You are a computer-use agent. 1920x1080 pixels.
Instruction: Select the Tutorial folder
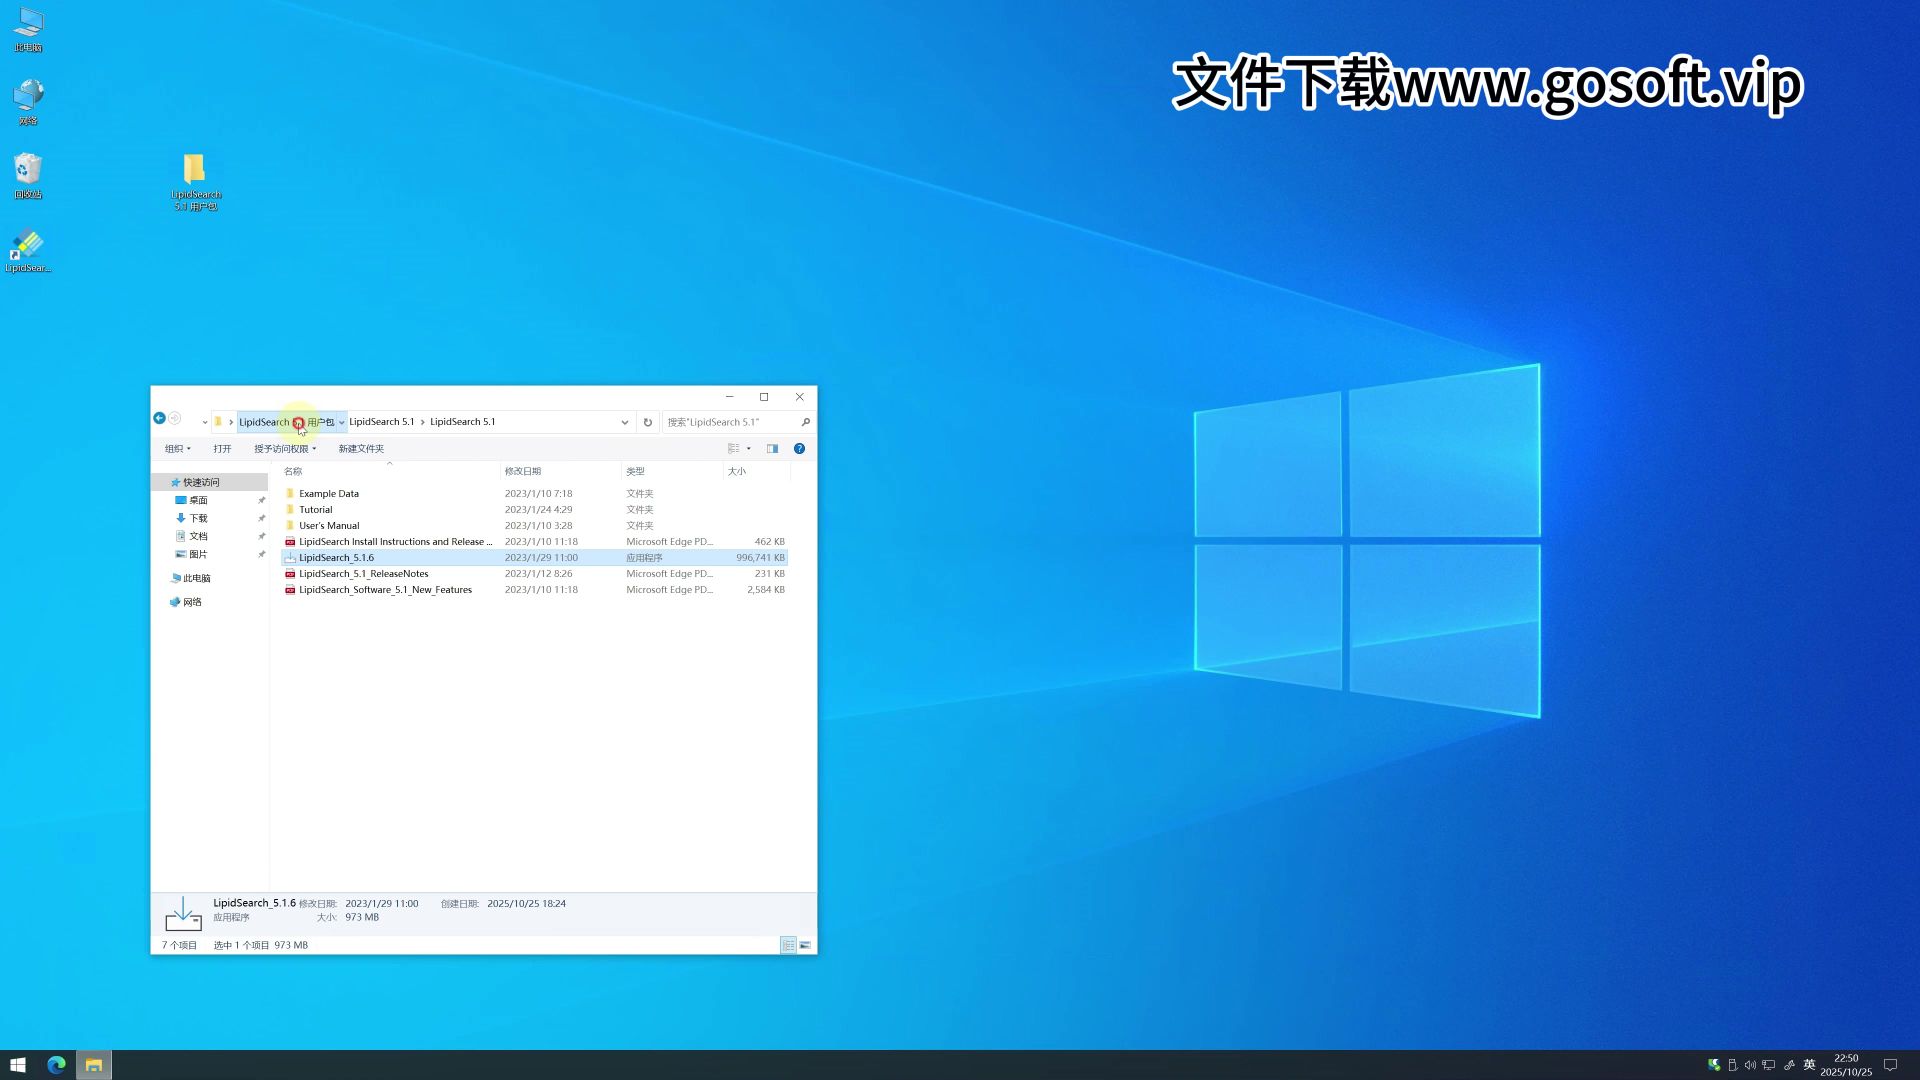pos(315,510)
